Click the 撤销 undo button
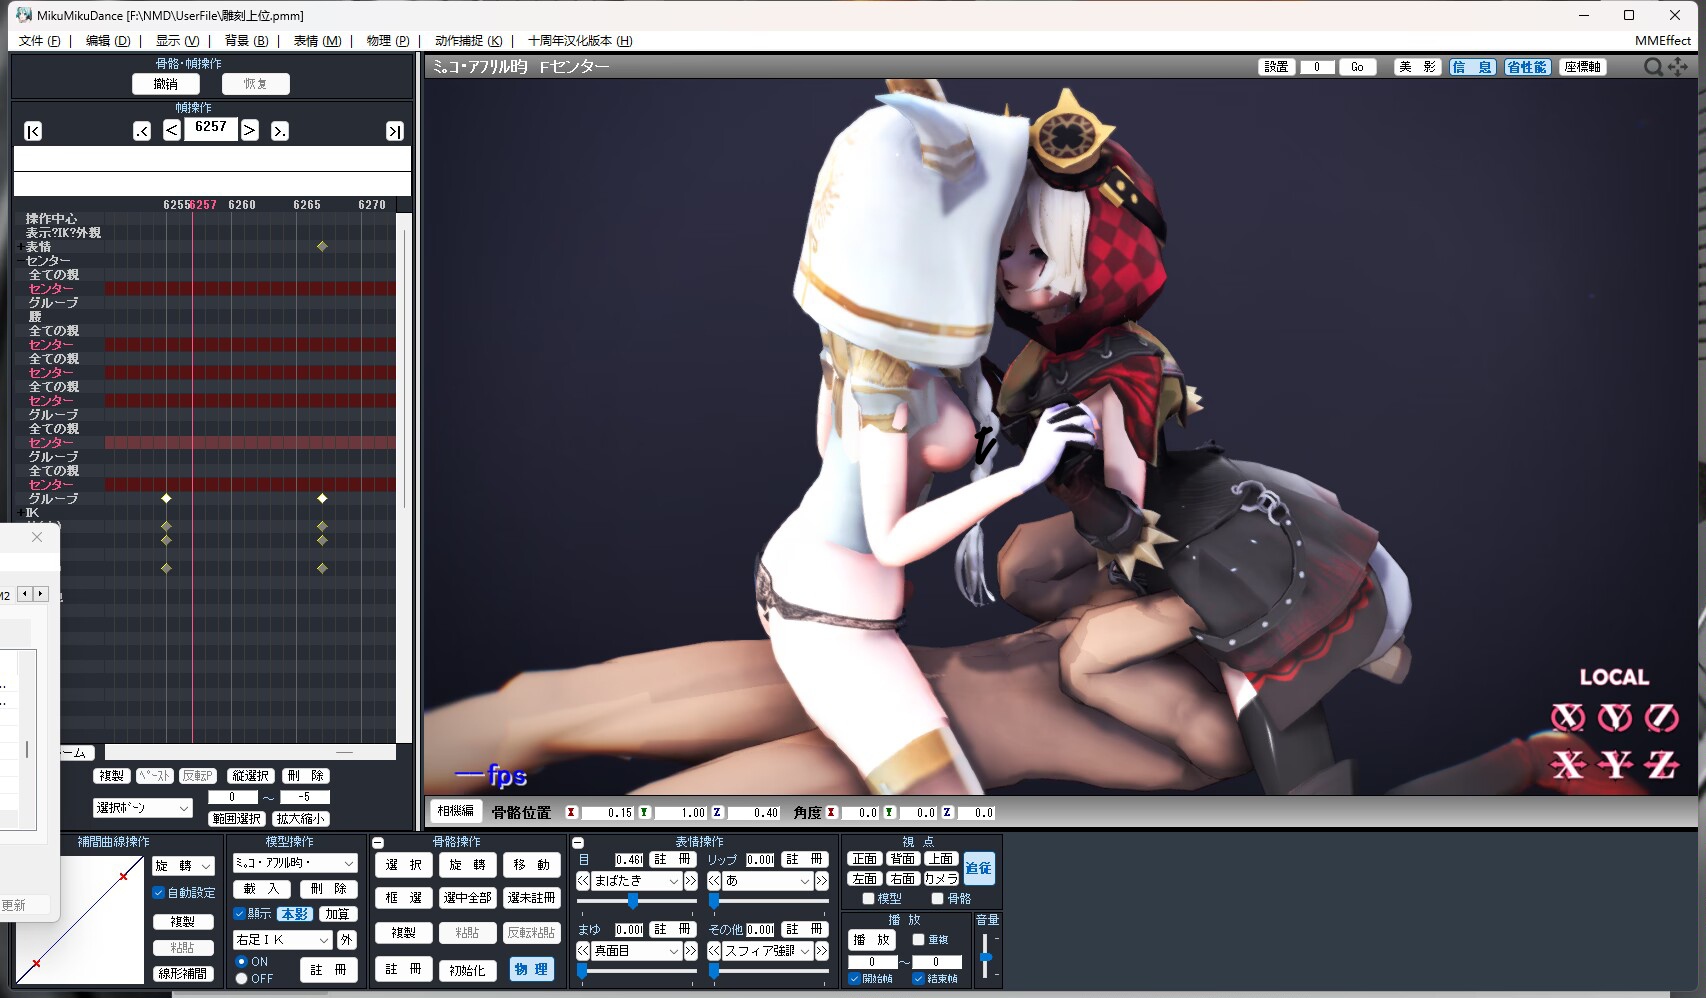The image size is (1706, 998). coord(166,84)
